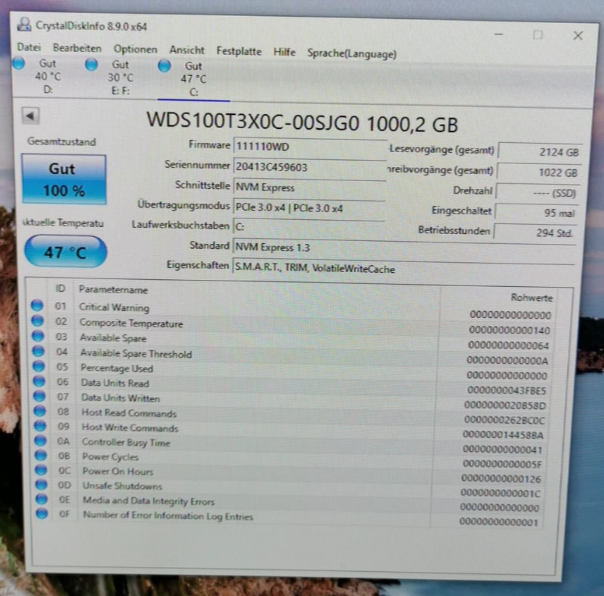The image size is (604, 596).
Task: Click the ID column header
Action: tap(60, 288)
